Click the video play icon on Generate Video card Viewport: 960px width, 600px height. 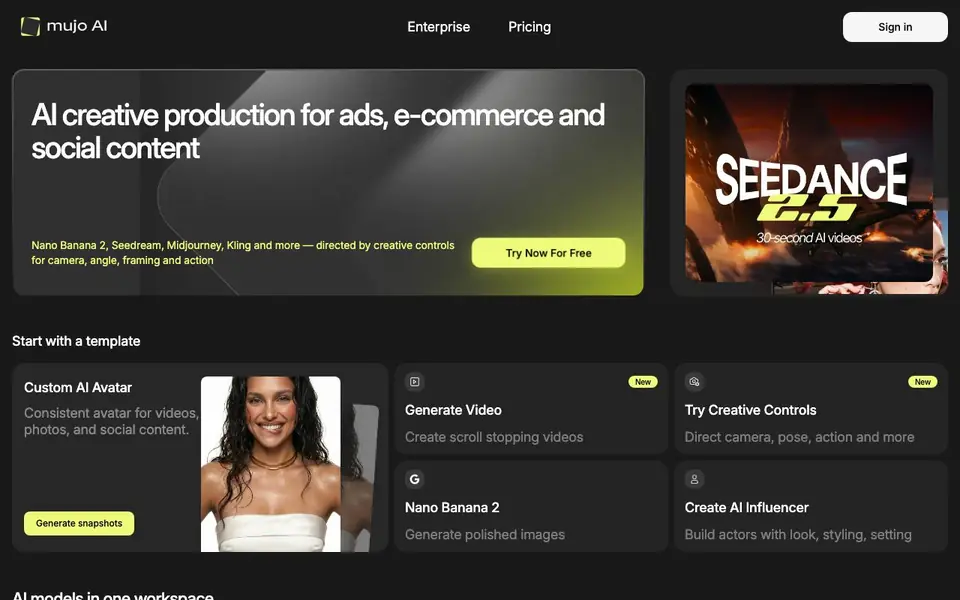point(414,381)
